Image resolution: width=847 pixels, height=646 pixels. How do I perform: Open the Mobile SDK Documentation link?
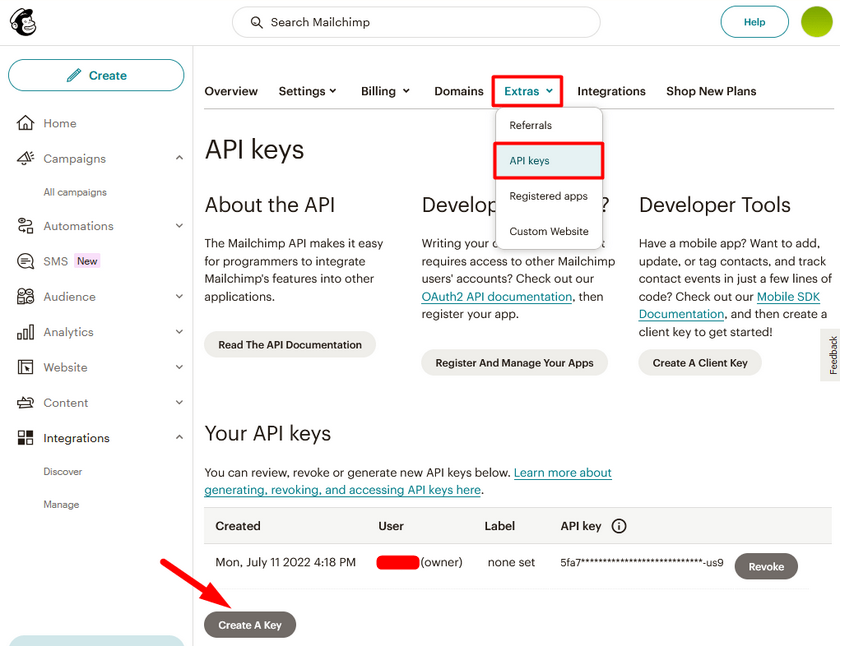(x=788, y=297)
